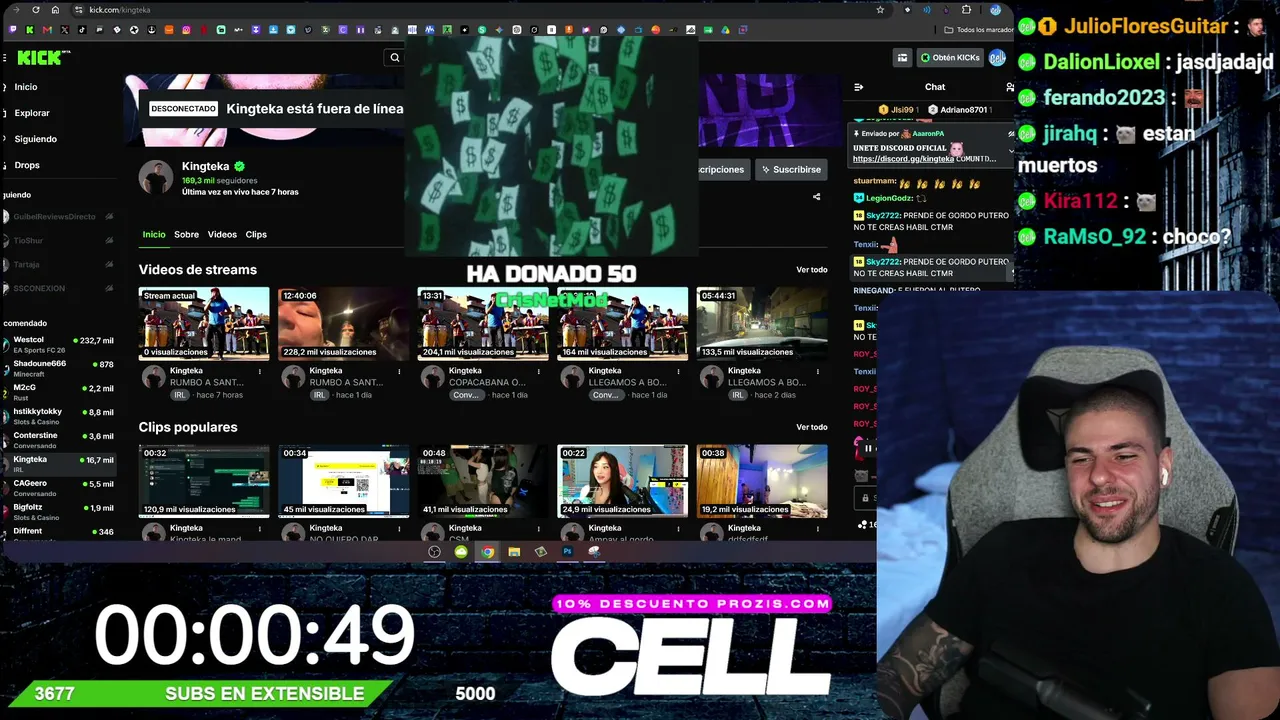Play the 05:44:31 stream video

762,323
